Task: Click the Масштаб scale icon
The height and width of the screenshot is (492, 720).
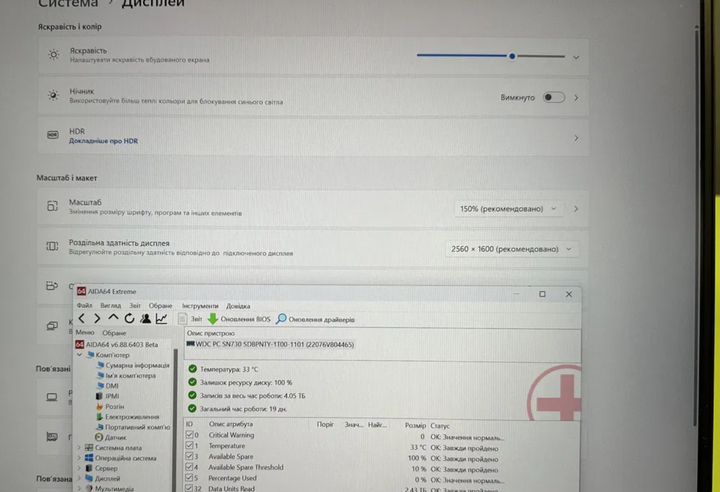Action: (52, 206)
